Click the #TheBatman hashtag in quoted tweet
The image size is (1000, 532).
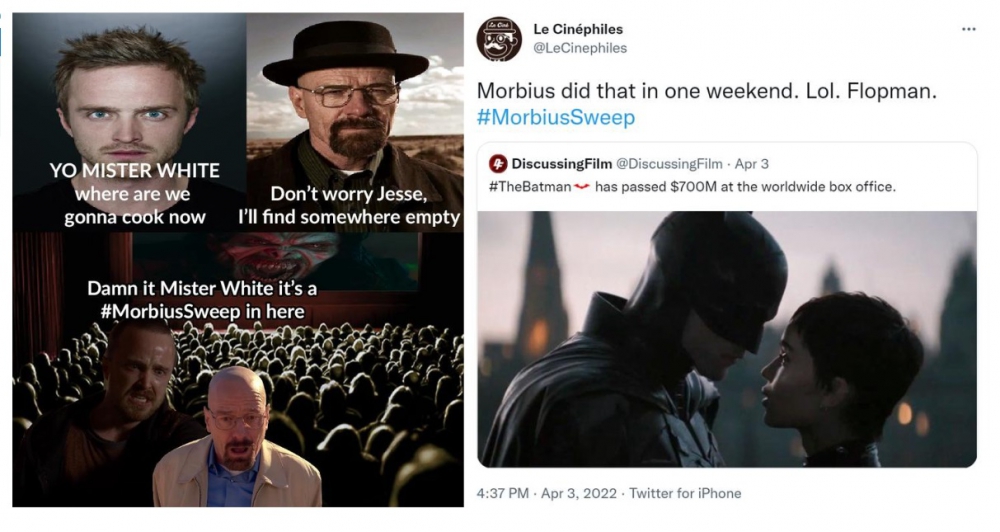530,187
